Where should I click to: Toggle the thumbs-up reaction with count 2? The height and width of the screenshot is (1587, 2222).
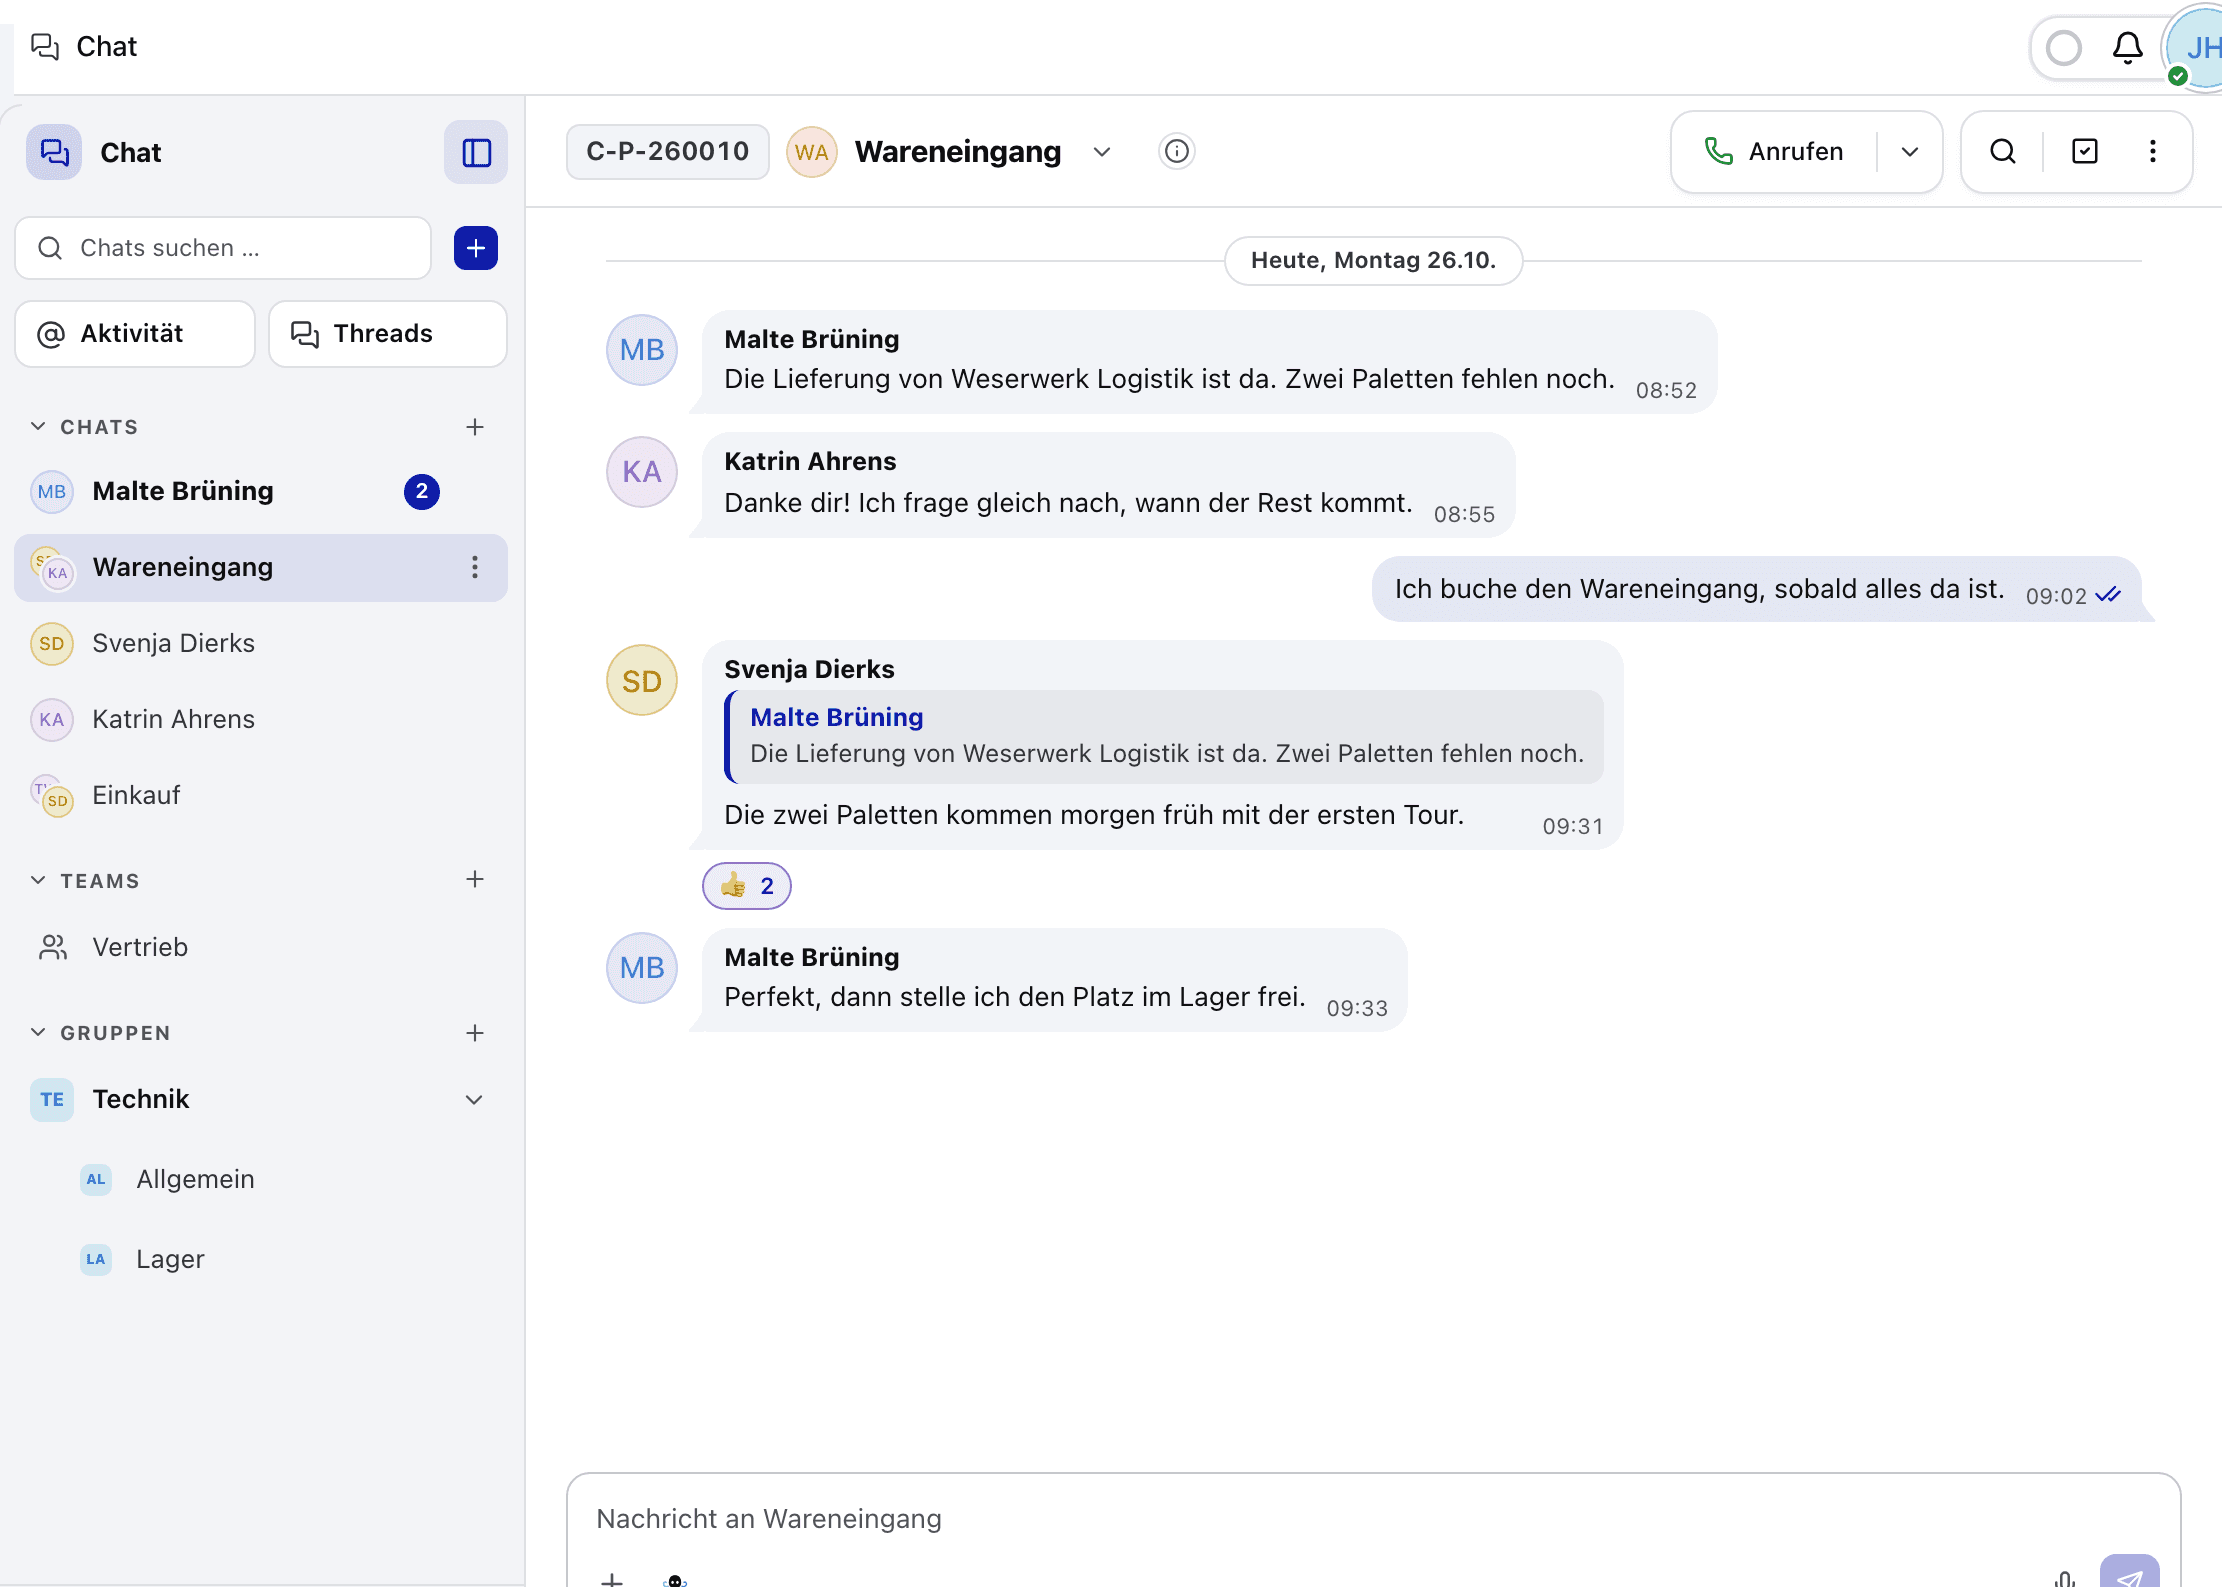click(x=747, y=886)
